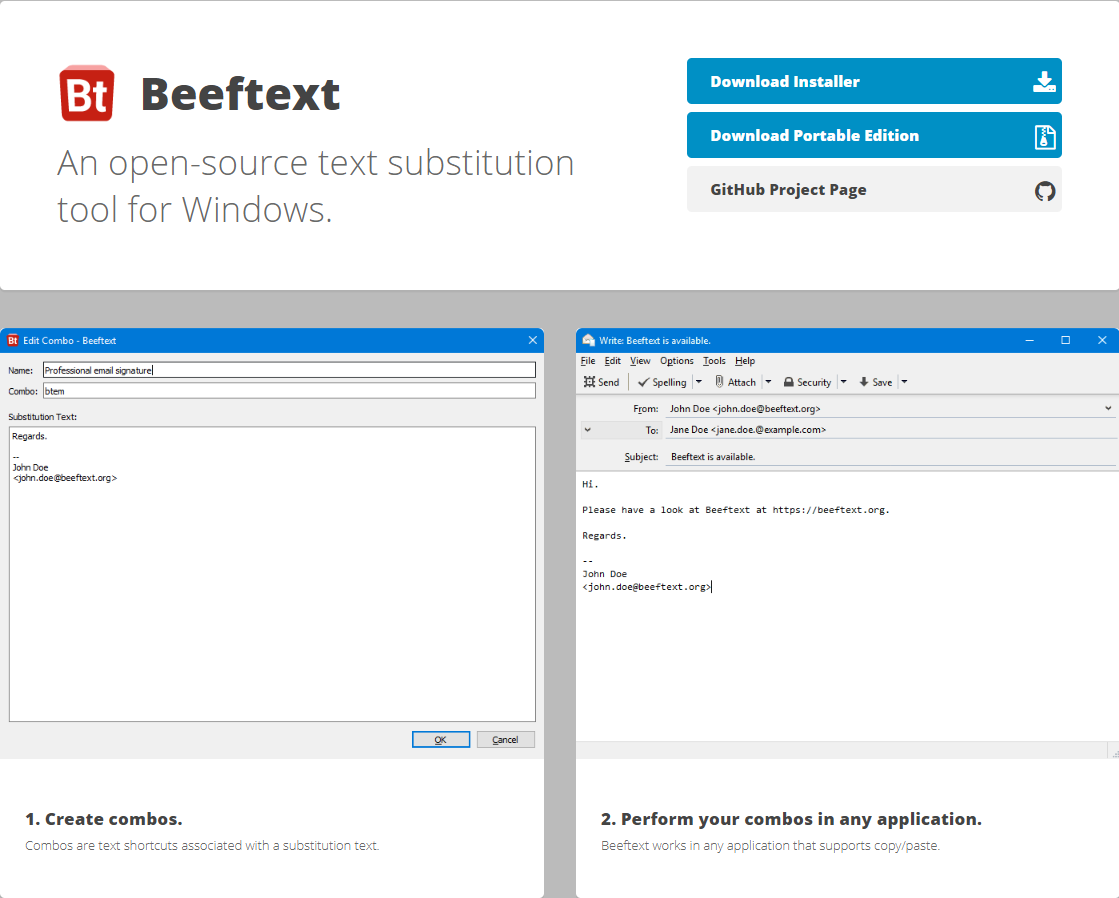
Task: Click the Write window title bar icon
Action: pyautogui.click(x=589, y=340)
